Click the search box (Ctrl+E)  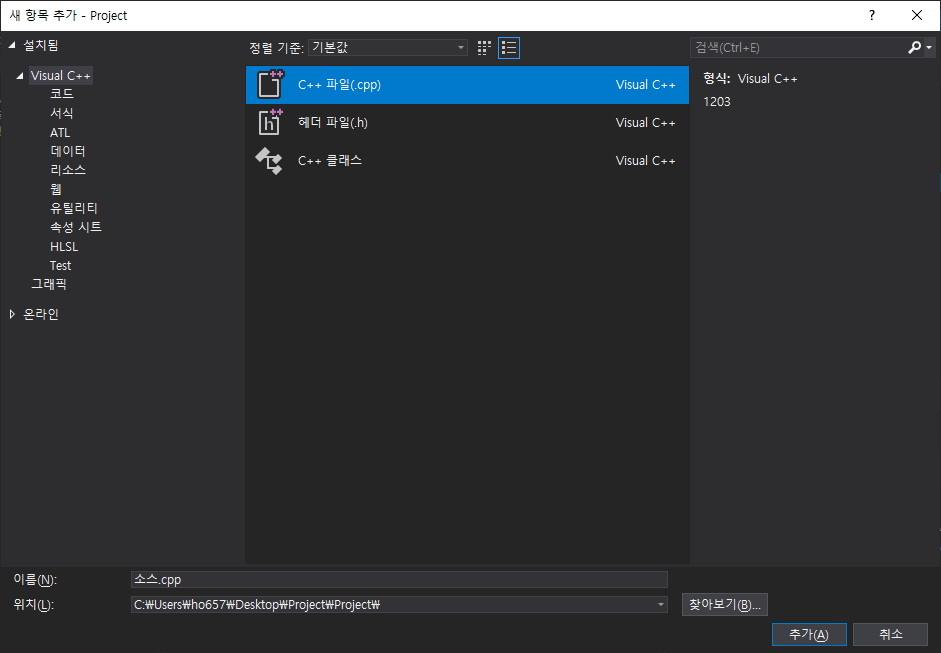click(798, 47)
